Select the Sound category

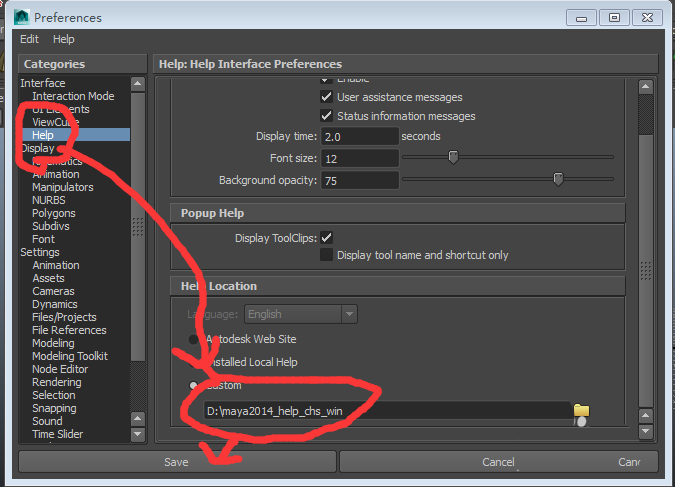coord(47,421)
